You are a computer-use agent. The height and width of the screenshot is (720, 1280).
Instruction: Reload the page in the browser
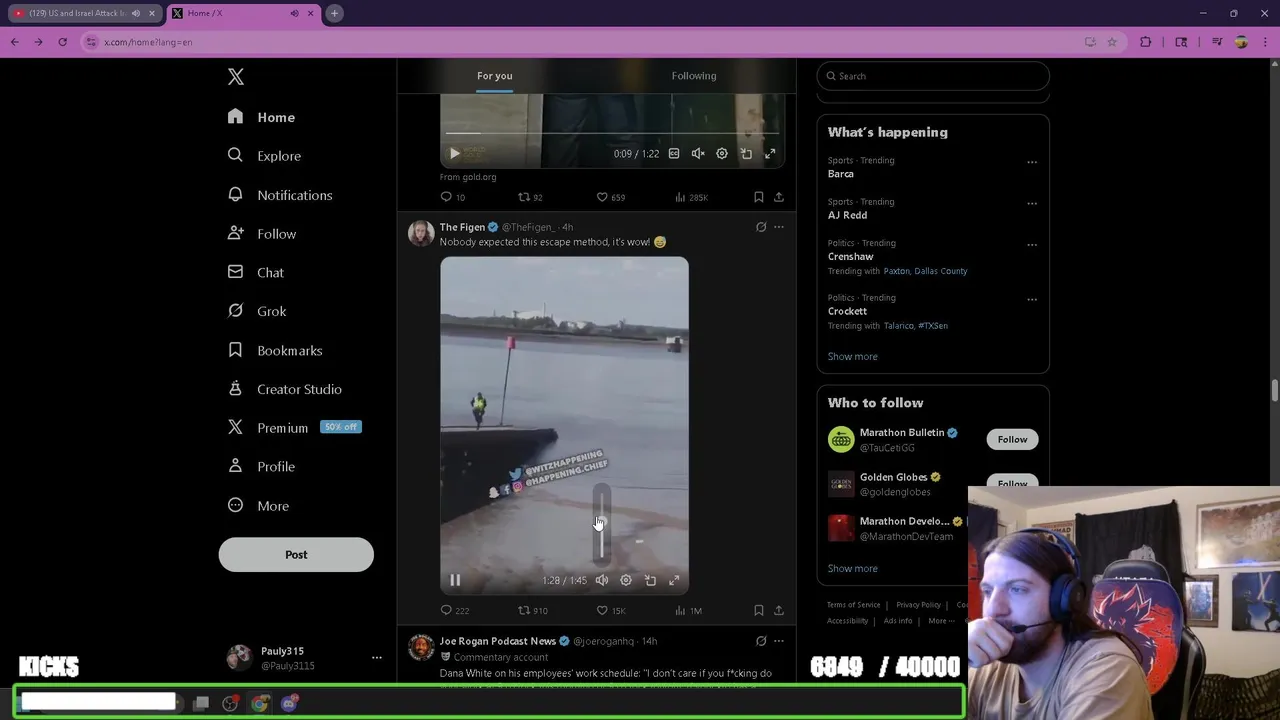pyautogui.click(x=62, y=42)
